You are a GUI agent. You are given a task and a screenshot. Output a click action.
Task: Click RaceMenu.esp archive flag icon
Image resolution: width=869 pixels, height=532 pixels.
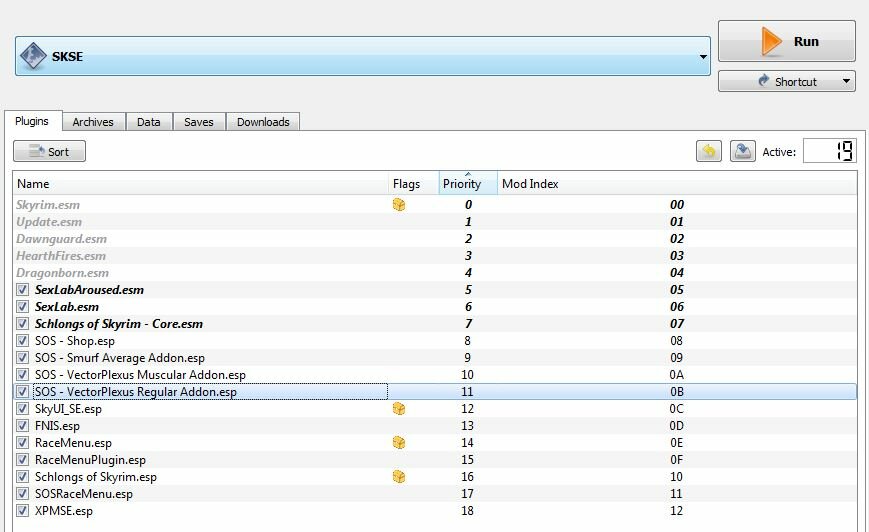399,442
